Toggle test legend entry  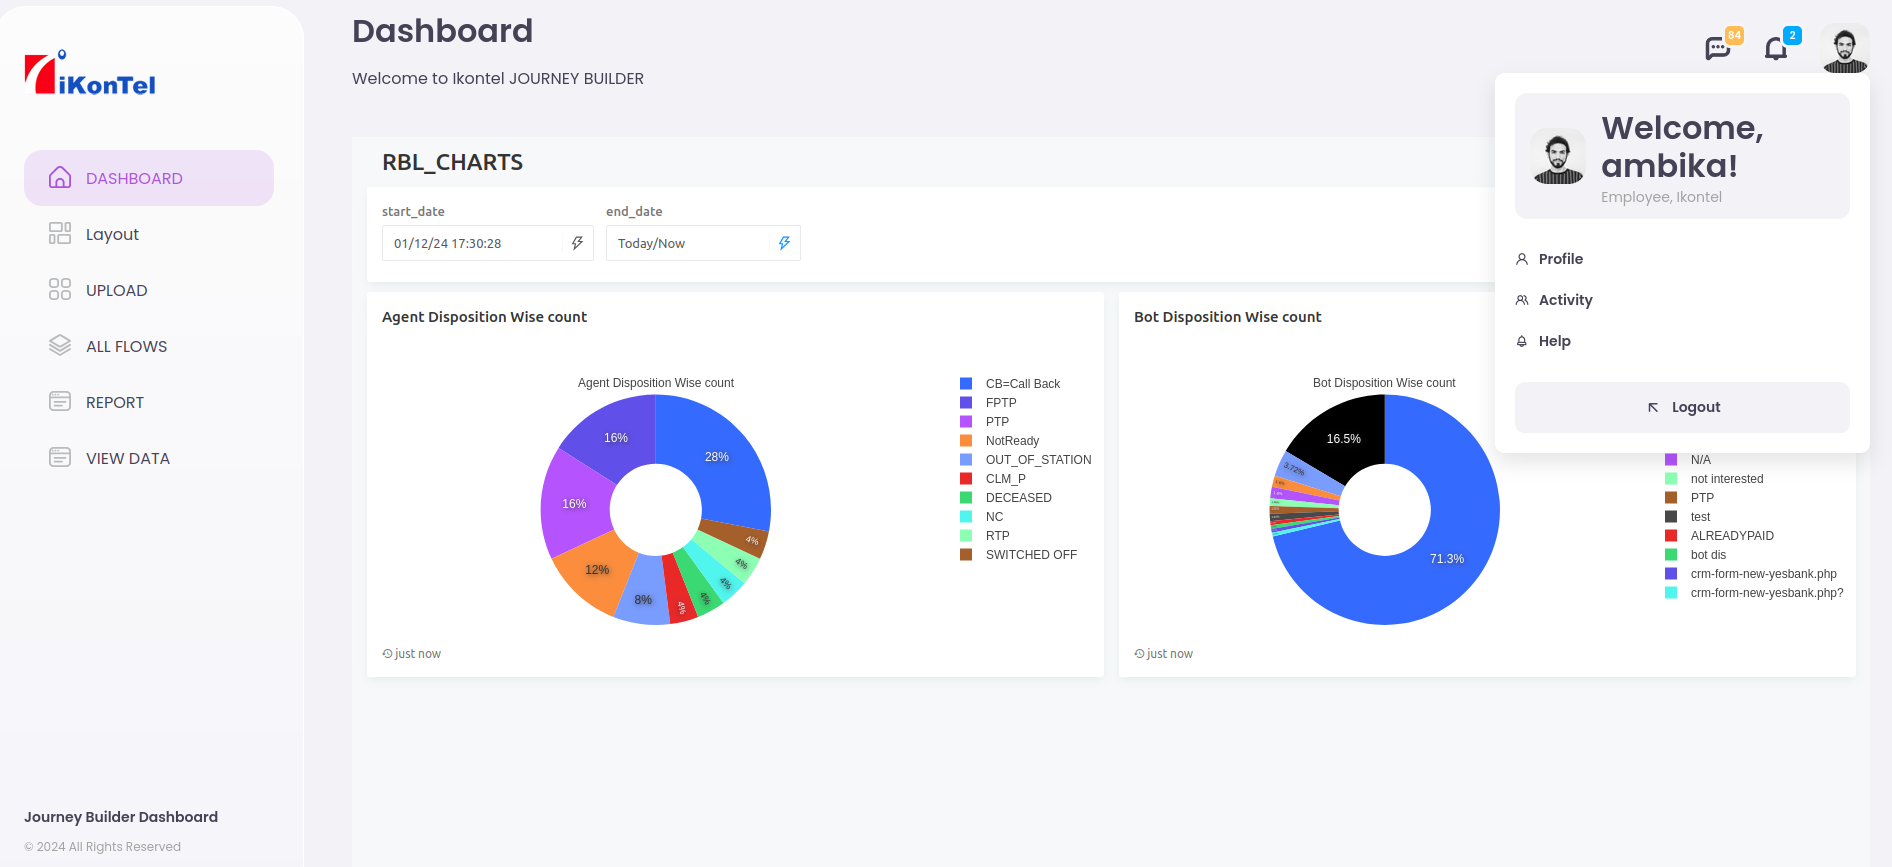pyautogui.click(x=1688, y=517)
